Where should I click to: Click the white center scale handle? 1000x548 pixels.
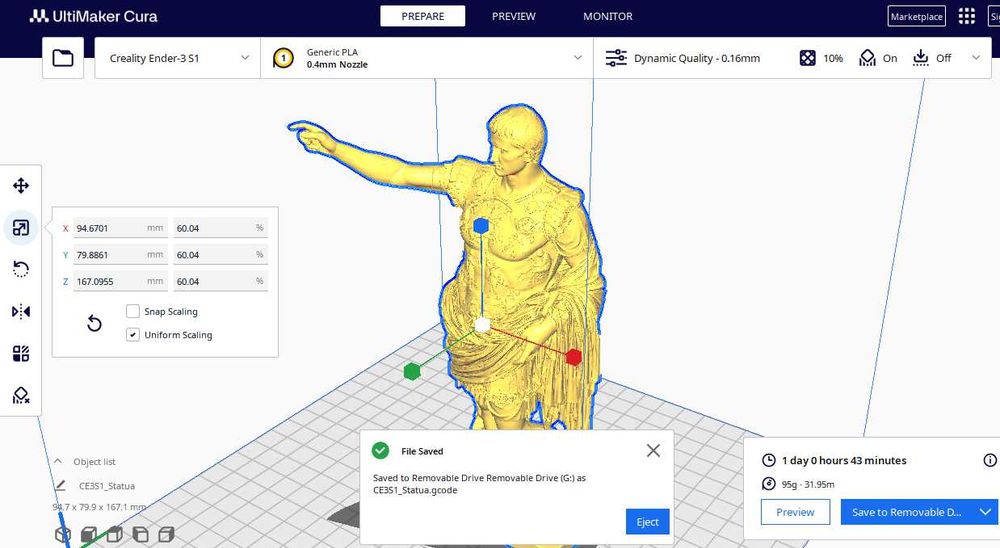tap(483, 325)
